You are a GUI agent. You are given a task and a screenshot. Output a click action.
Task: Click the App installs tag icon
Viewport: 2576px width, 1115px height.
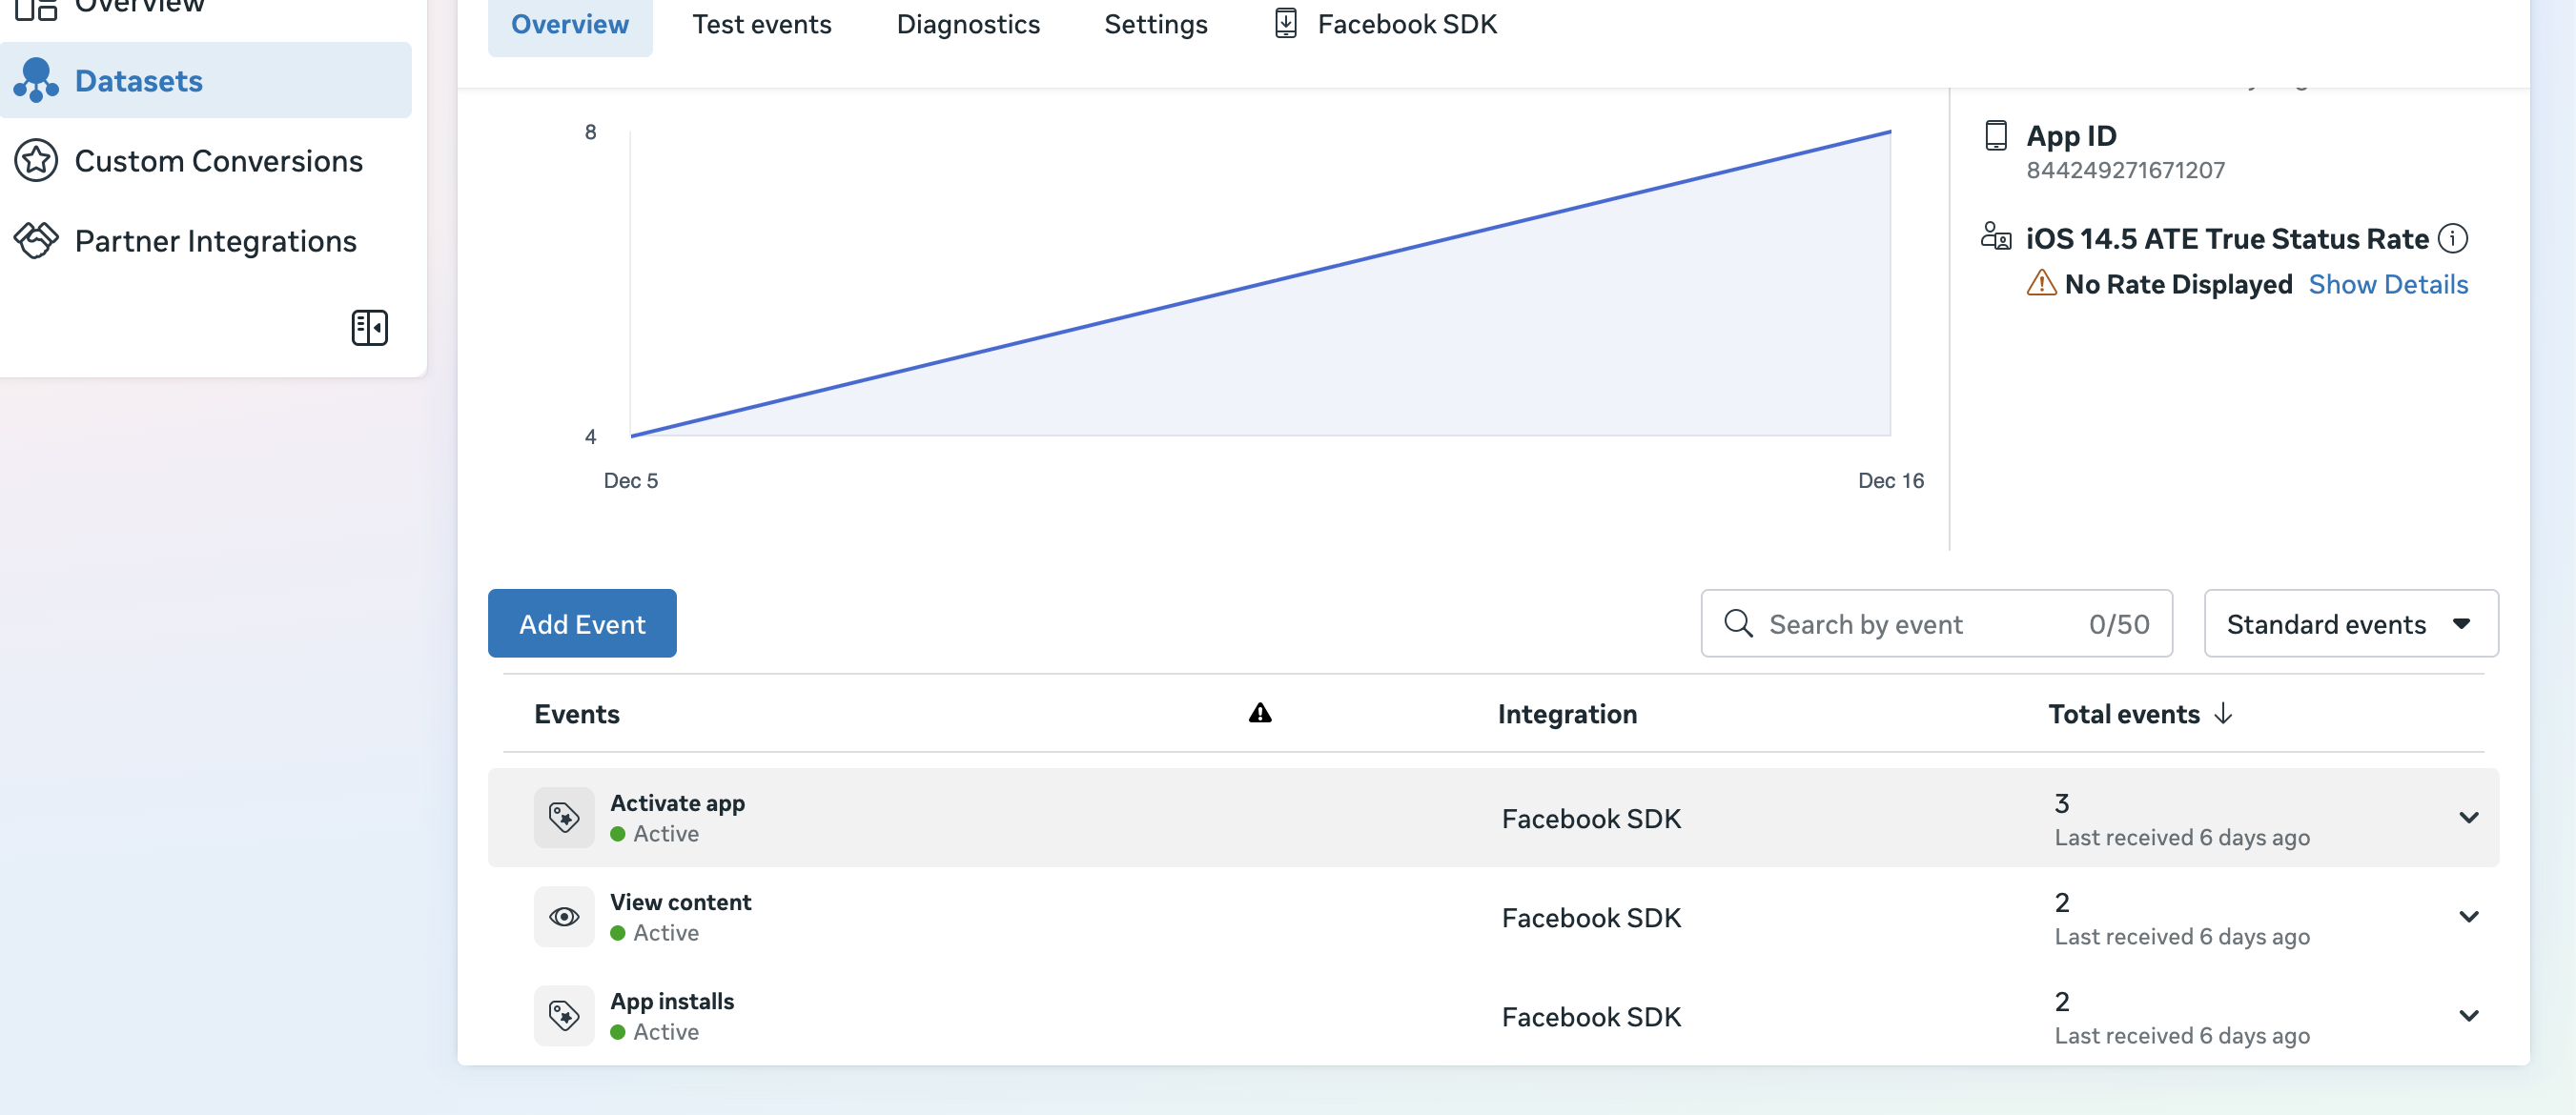564,1015
